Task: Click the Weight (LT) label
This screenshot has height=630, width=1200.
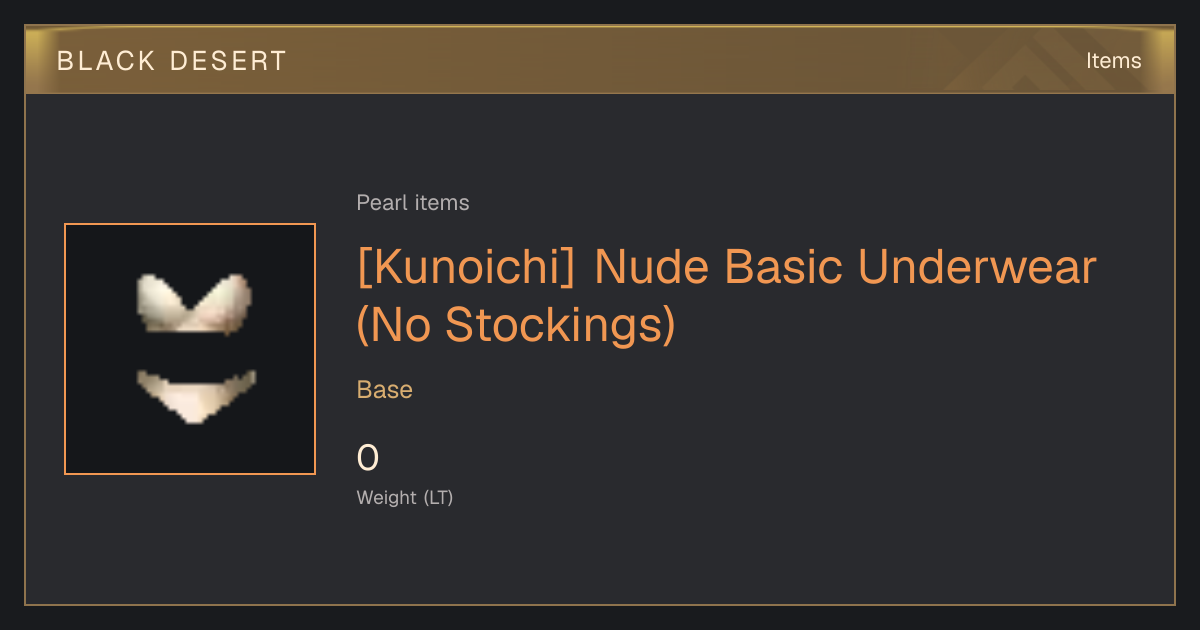Action: [x=405, y=497]
